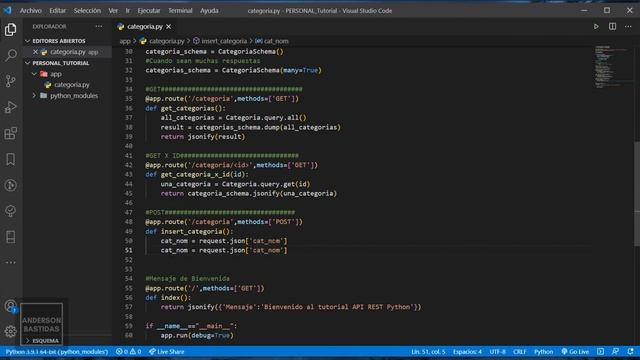Open the Explorer view in activity bar
Image resolution: width=640 pixels, height=360 pixels.
[x=11, y=29]
